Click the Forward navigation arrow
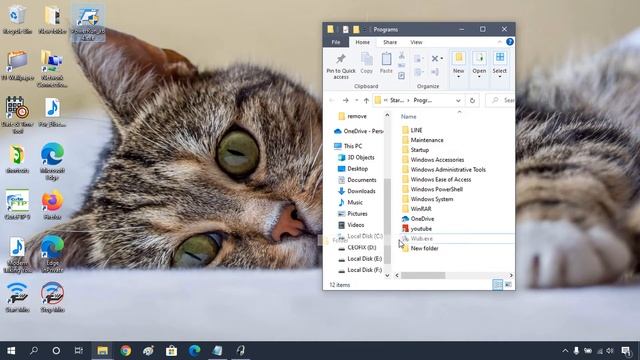640x360 pixels. pyautogui.click(x=345, y=100)
